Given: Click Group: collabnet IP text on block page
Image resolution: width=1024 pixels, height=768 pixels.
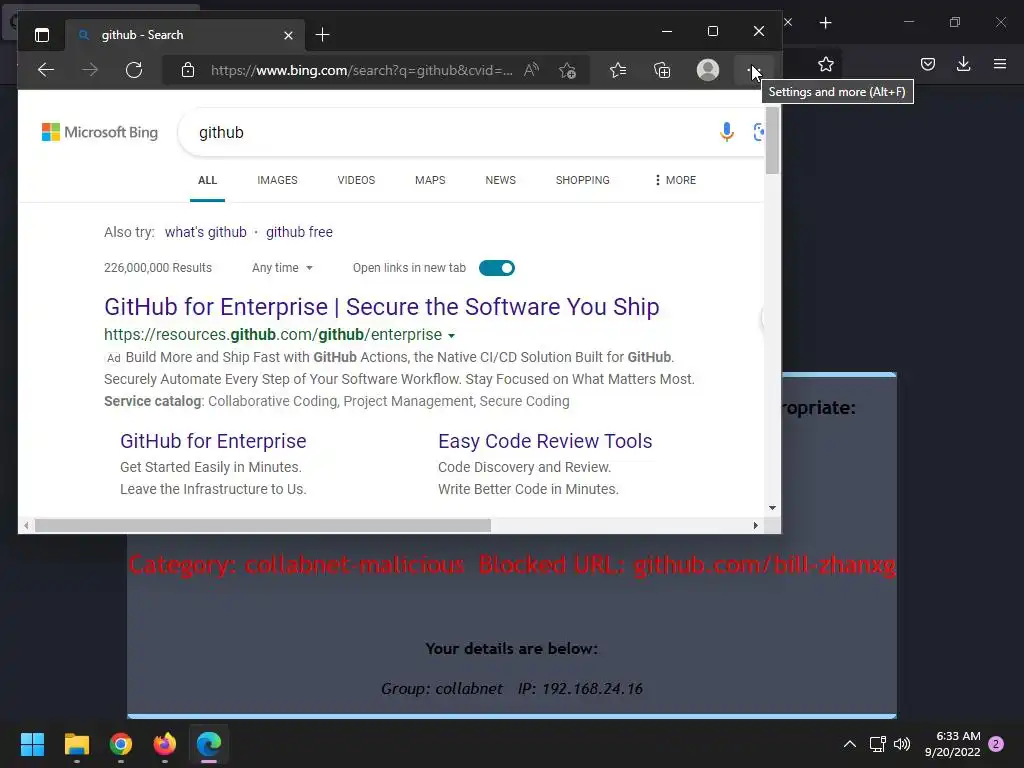Looking at the screenshot, I should (x=512, y=688).
